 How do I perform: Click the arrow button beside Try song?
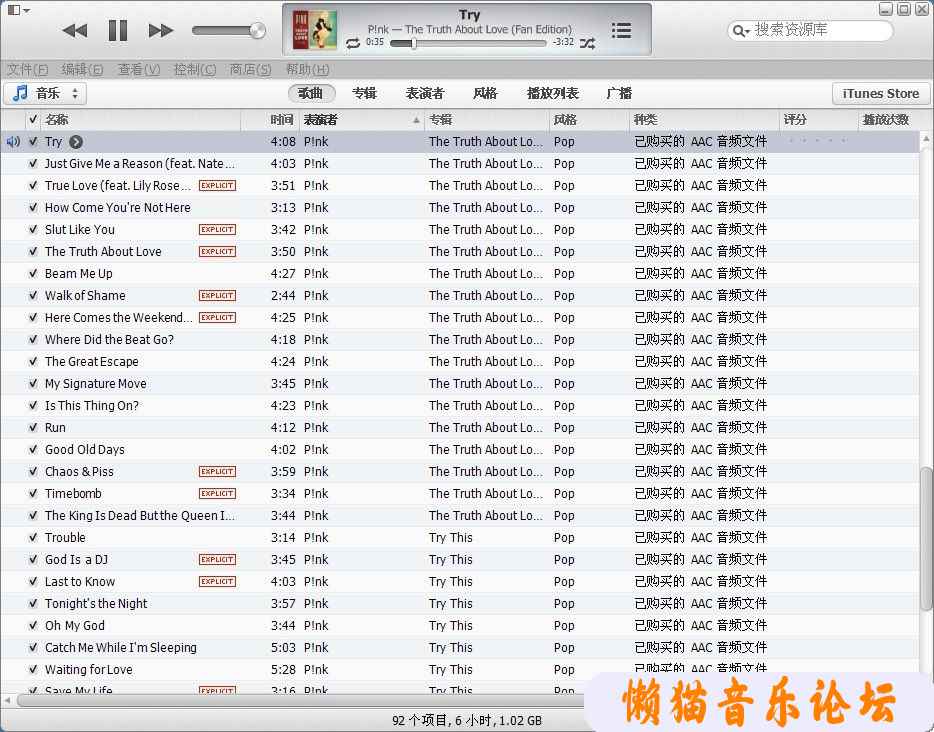(76, 142)
